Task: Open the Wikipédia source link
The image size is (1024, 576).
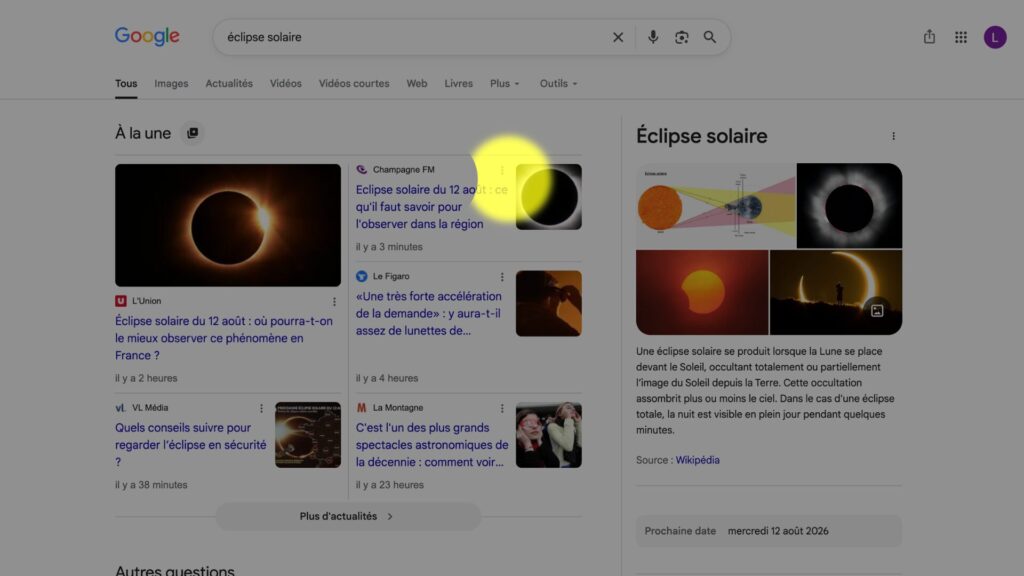Action: [x=697, y=460]
